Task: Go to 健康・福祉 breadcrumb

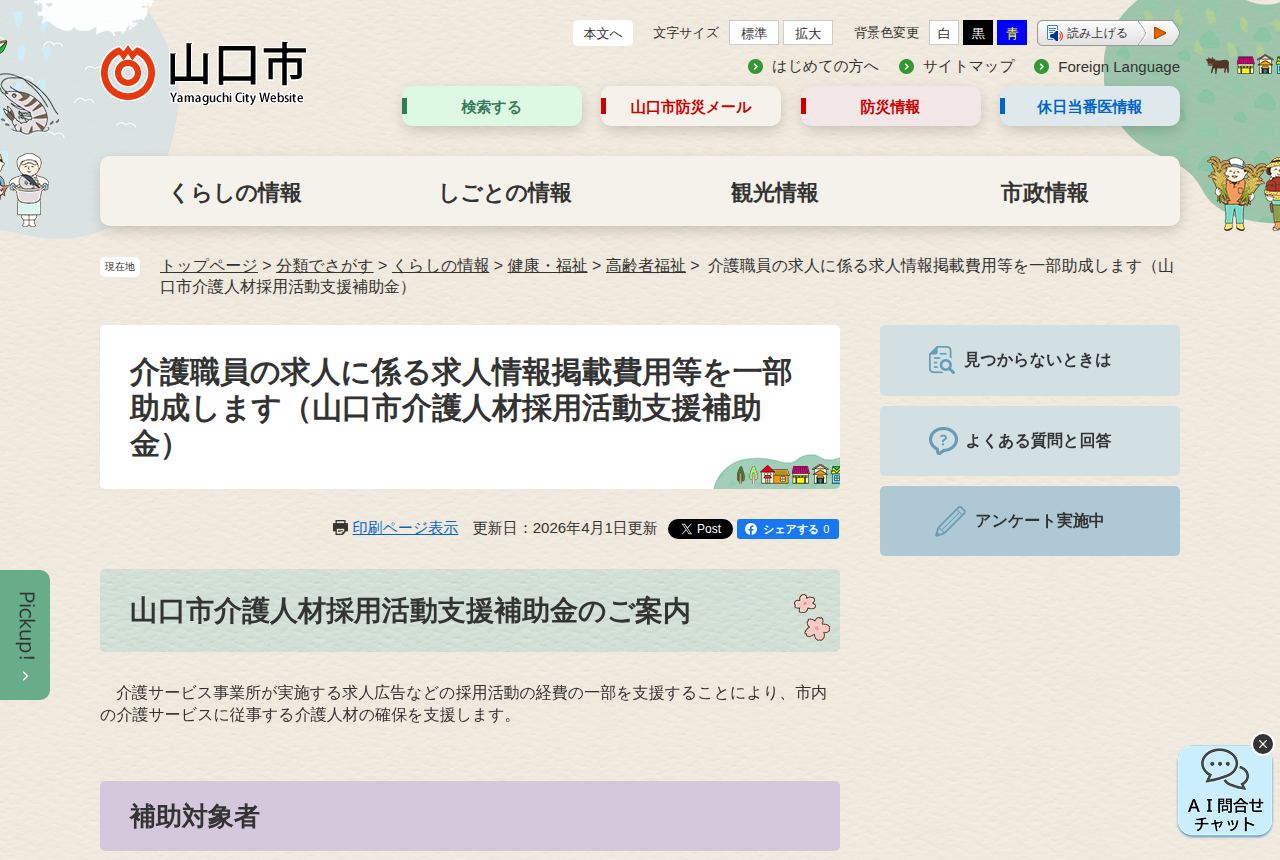Action: pyautogui.click(x=547, y=265)
